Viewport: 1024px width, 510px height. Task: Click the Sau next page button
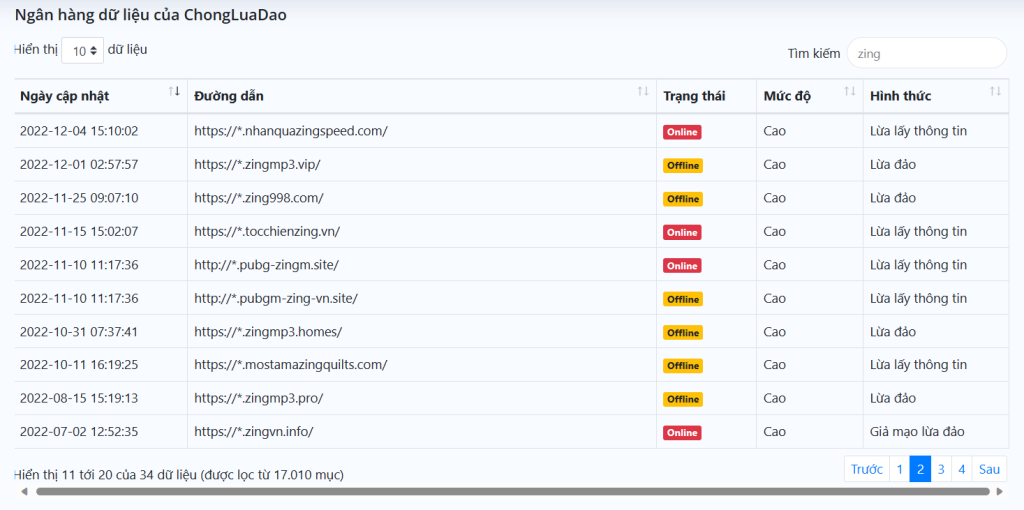[x=989, y=469]
